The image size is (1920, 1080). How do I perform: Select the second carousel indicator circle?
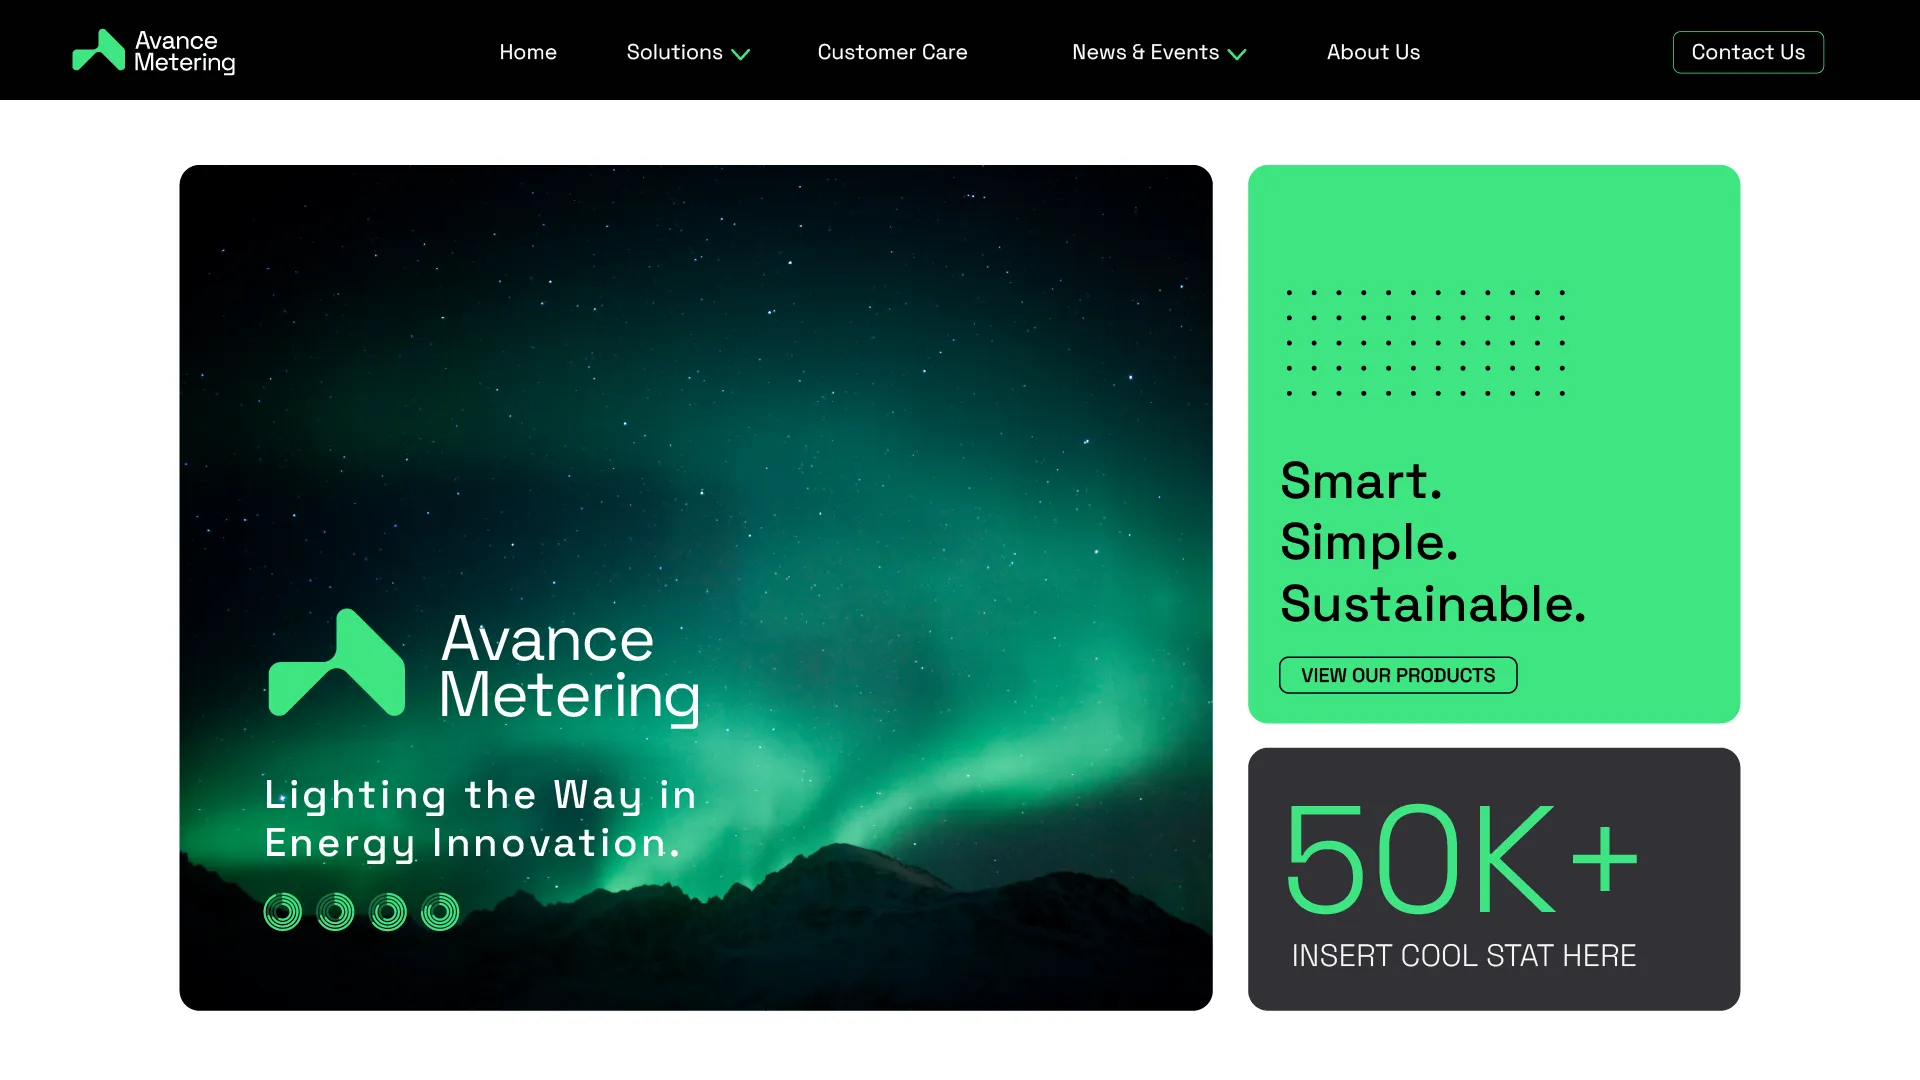[x=335, y=912]
